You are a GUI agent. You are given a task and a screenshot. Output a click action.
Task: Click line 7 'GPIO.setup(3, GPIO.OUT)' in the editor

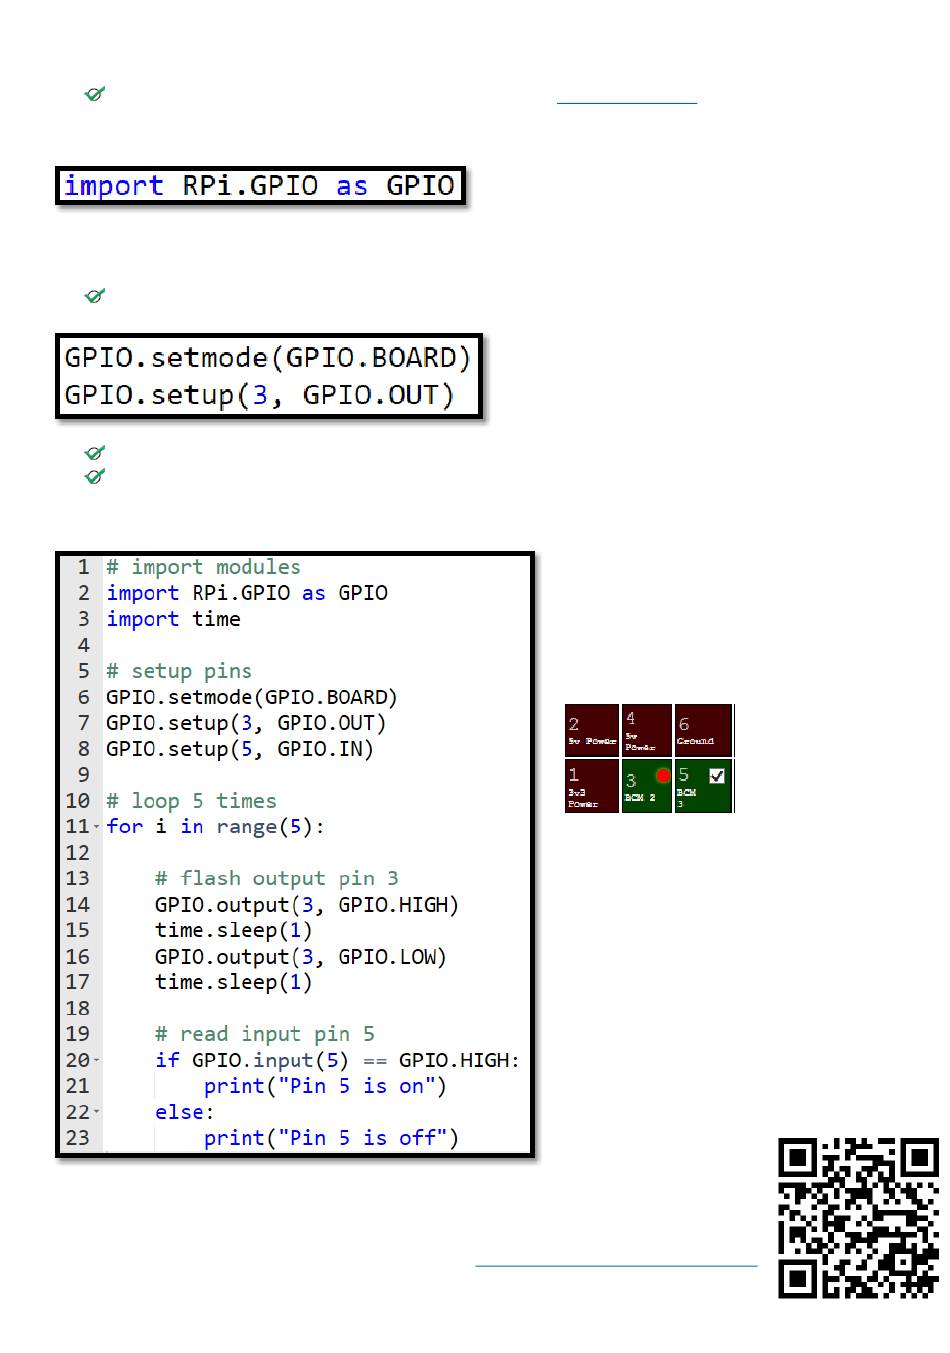tap(246, 723)
